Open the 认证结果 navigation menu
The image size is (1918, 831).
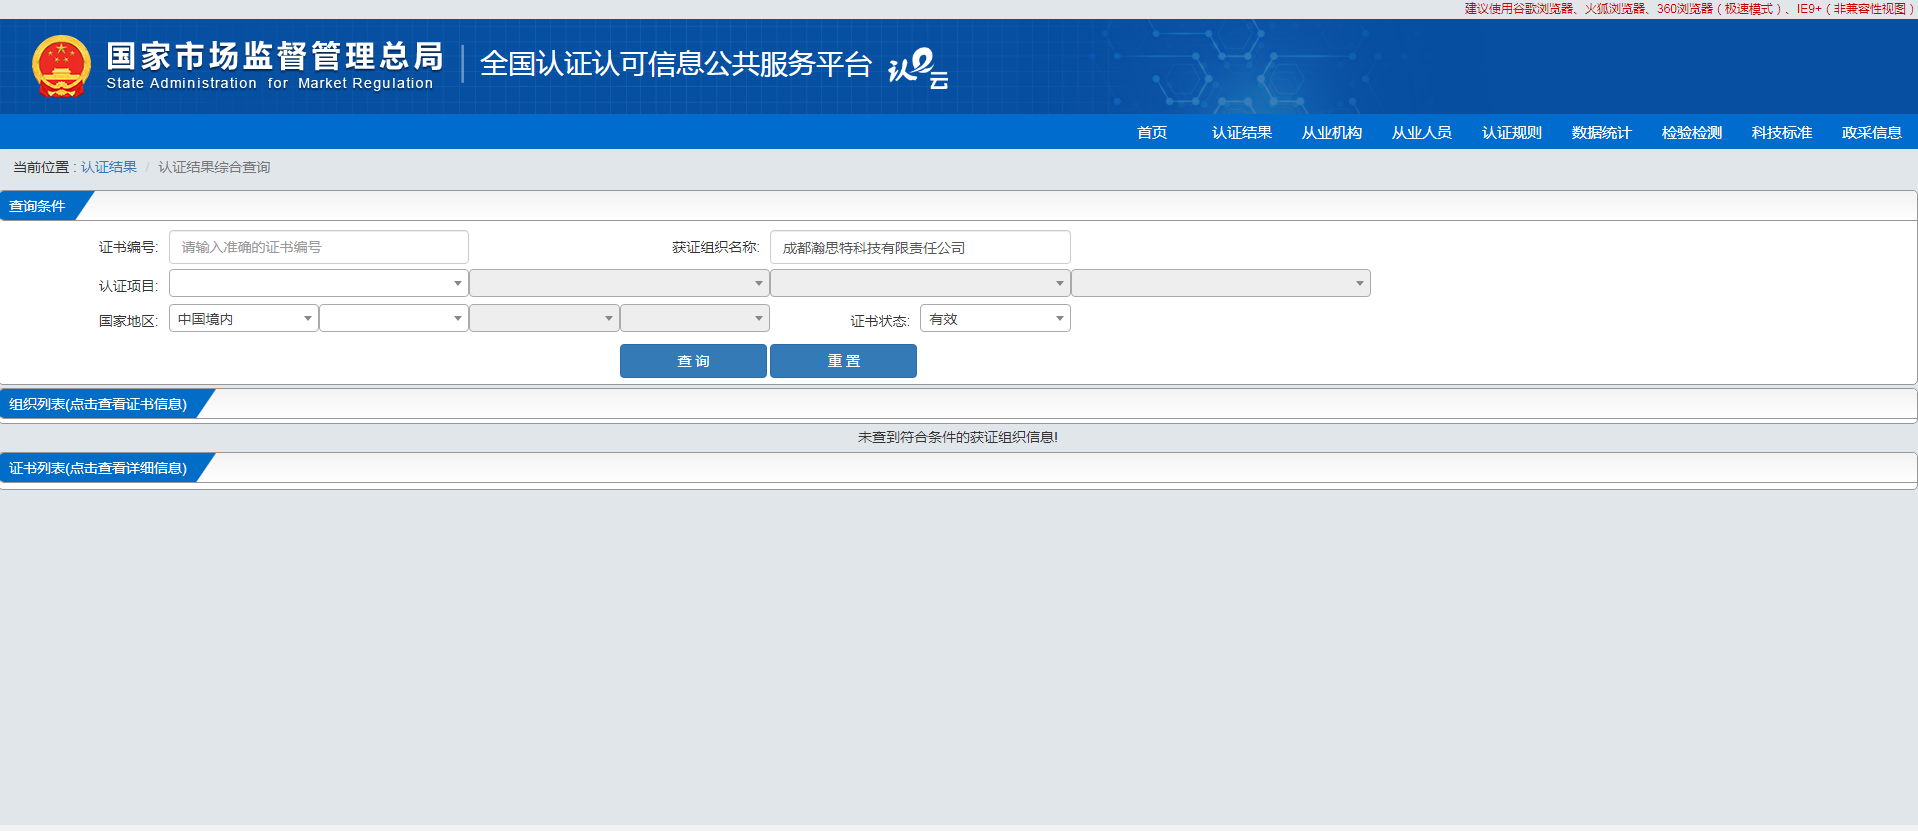(1242, 132)
